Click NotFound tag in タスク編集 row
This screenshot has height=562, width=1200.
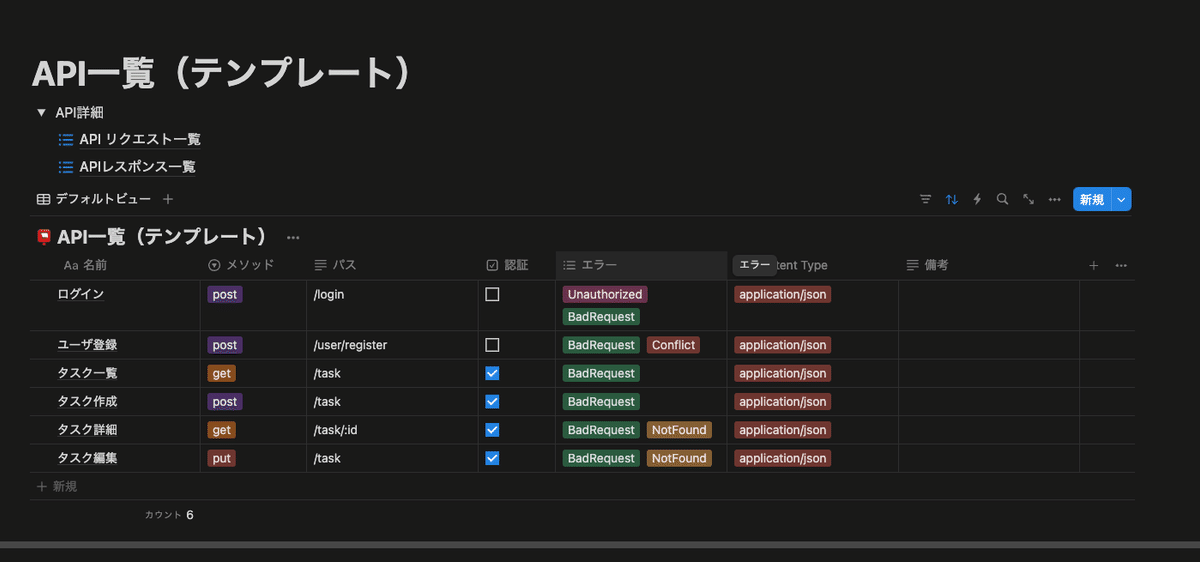click(679, 458)
